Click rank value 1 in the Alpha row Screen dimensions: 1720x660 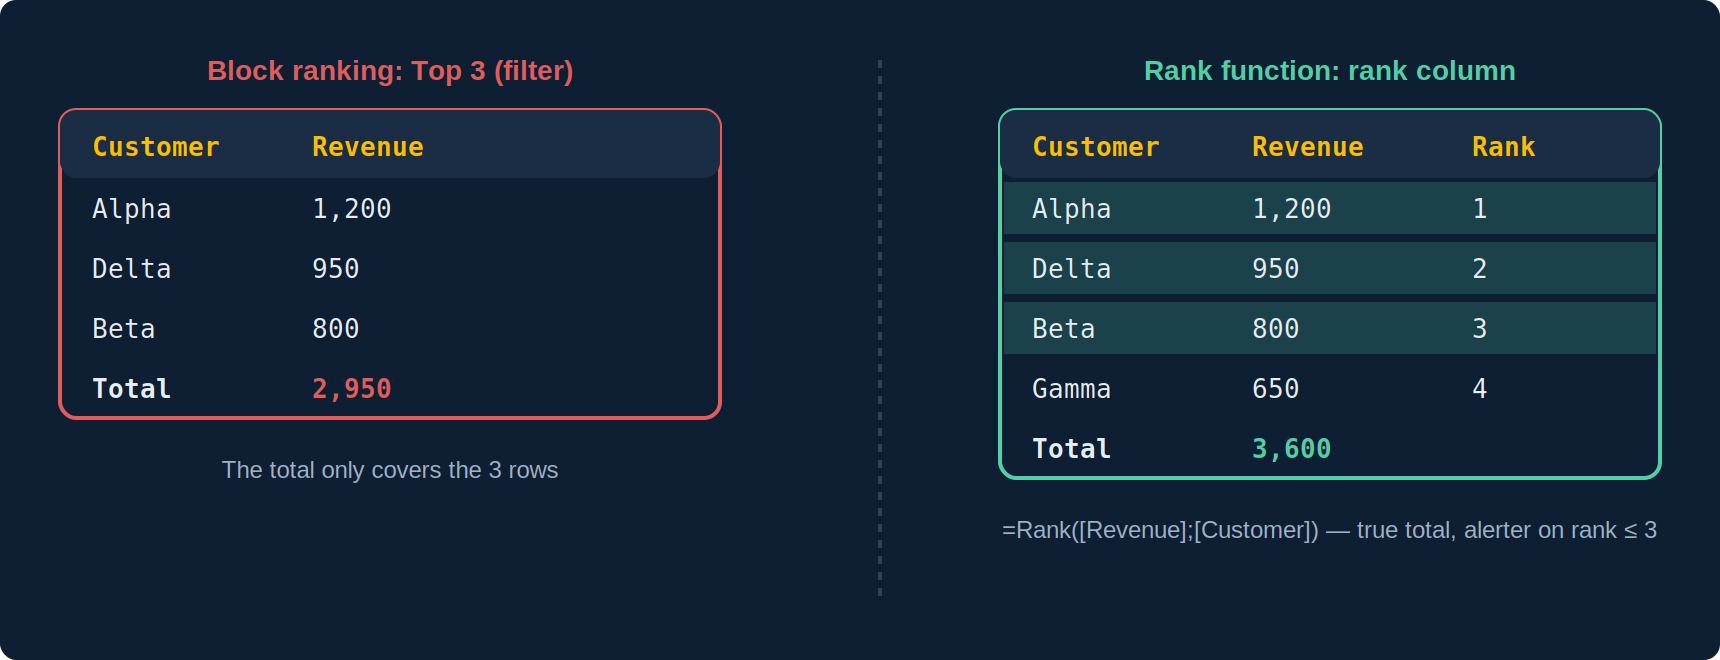click(x=1480, y=209)
